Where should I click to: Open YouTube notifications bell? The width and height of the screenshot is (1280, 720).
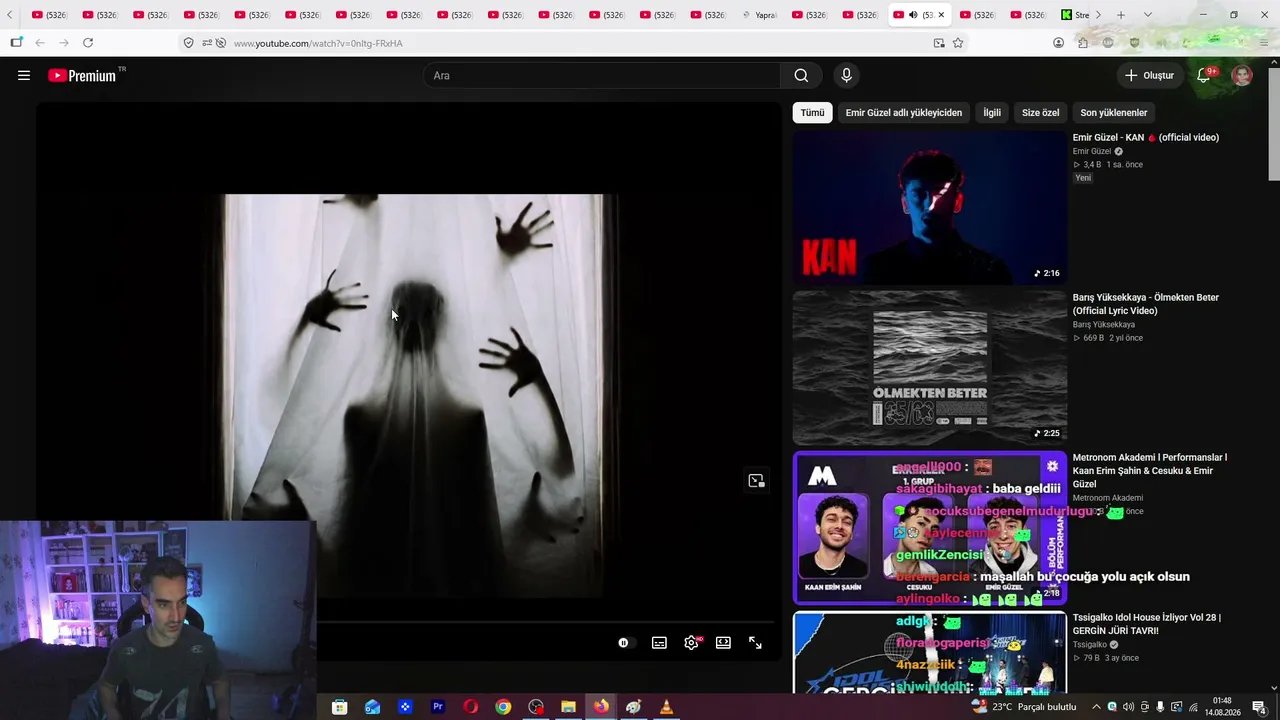click(1204, 75)
